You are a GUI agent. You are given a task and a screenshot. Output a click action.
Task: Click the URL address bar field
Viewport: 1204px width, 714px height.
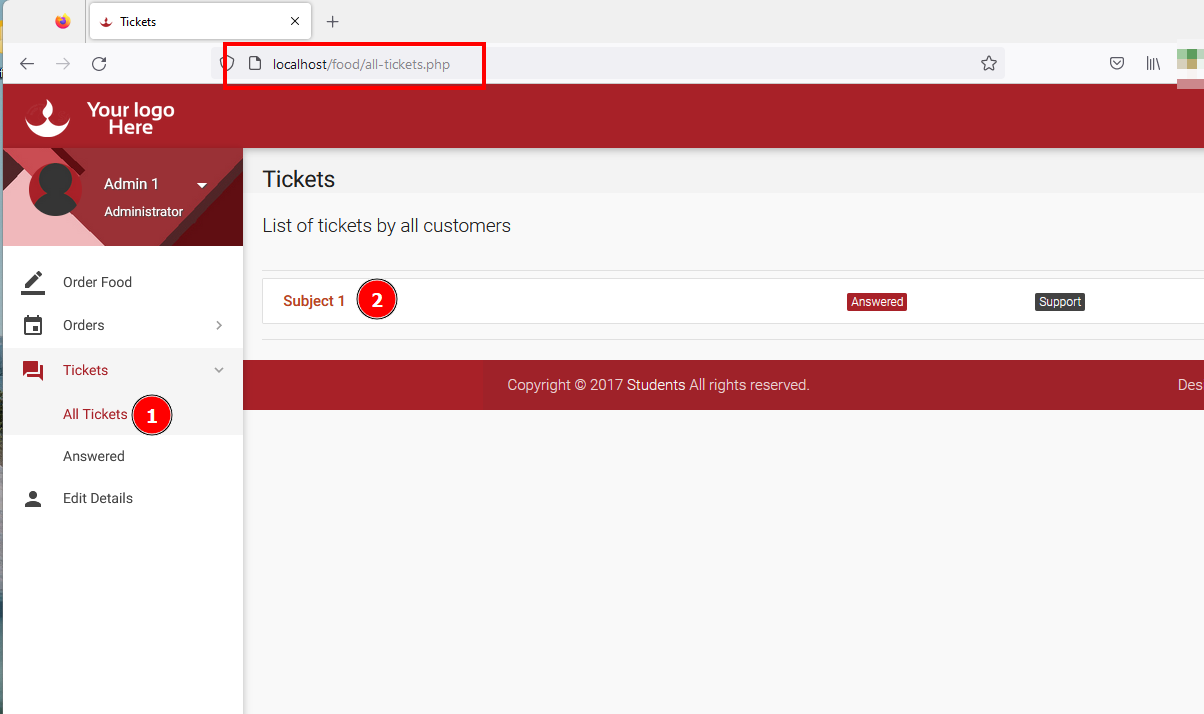point(600,64)
